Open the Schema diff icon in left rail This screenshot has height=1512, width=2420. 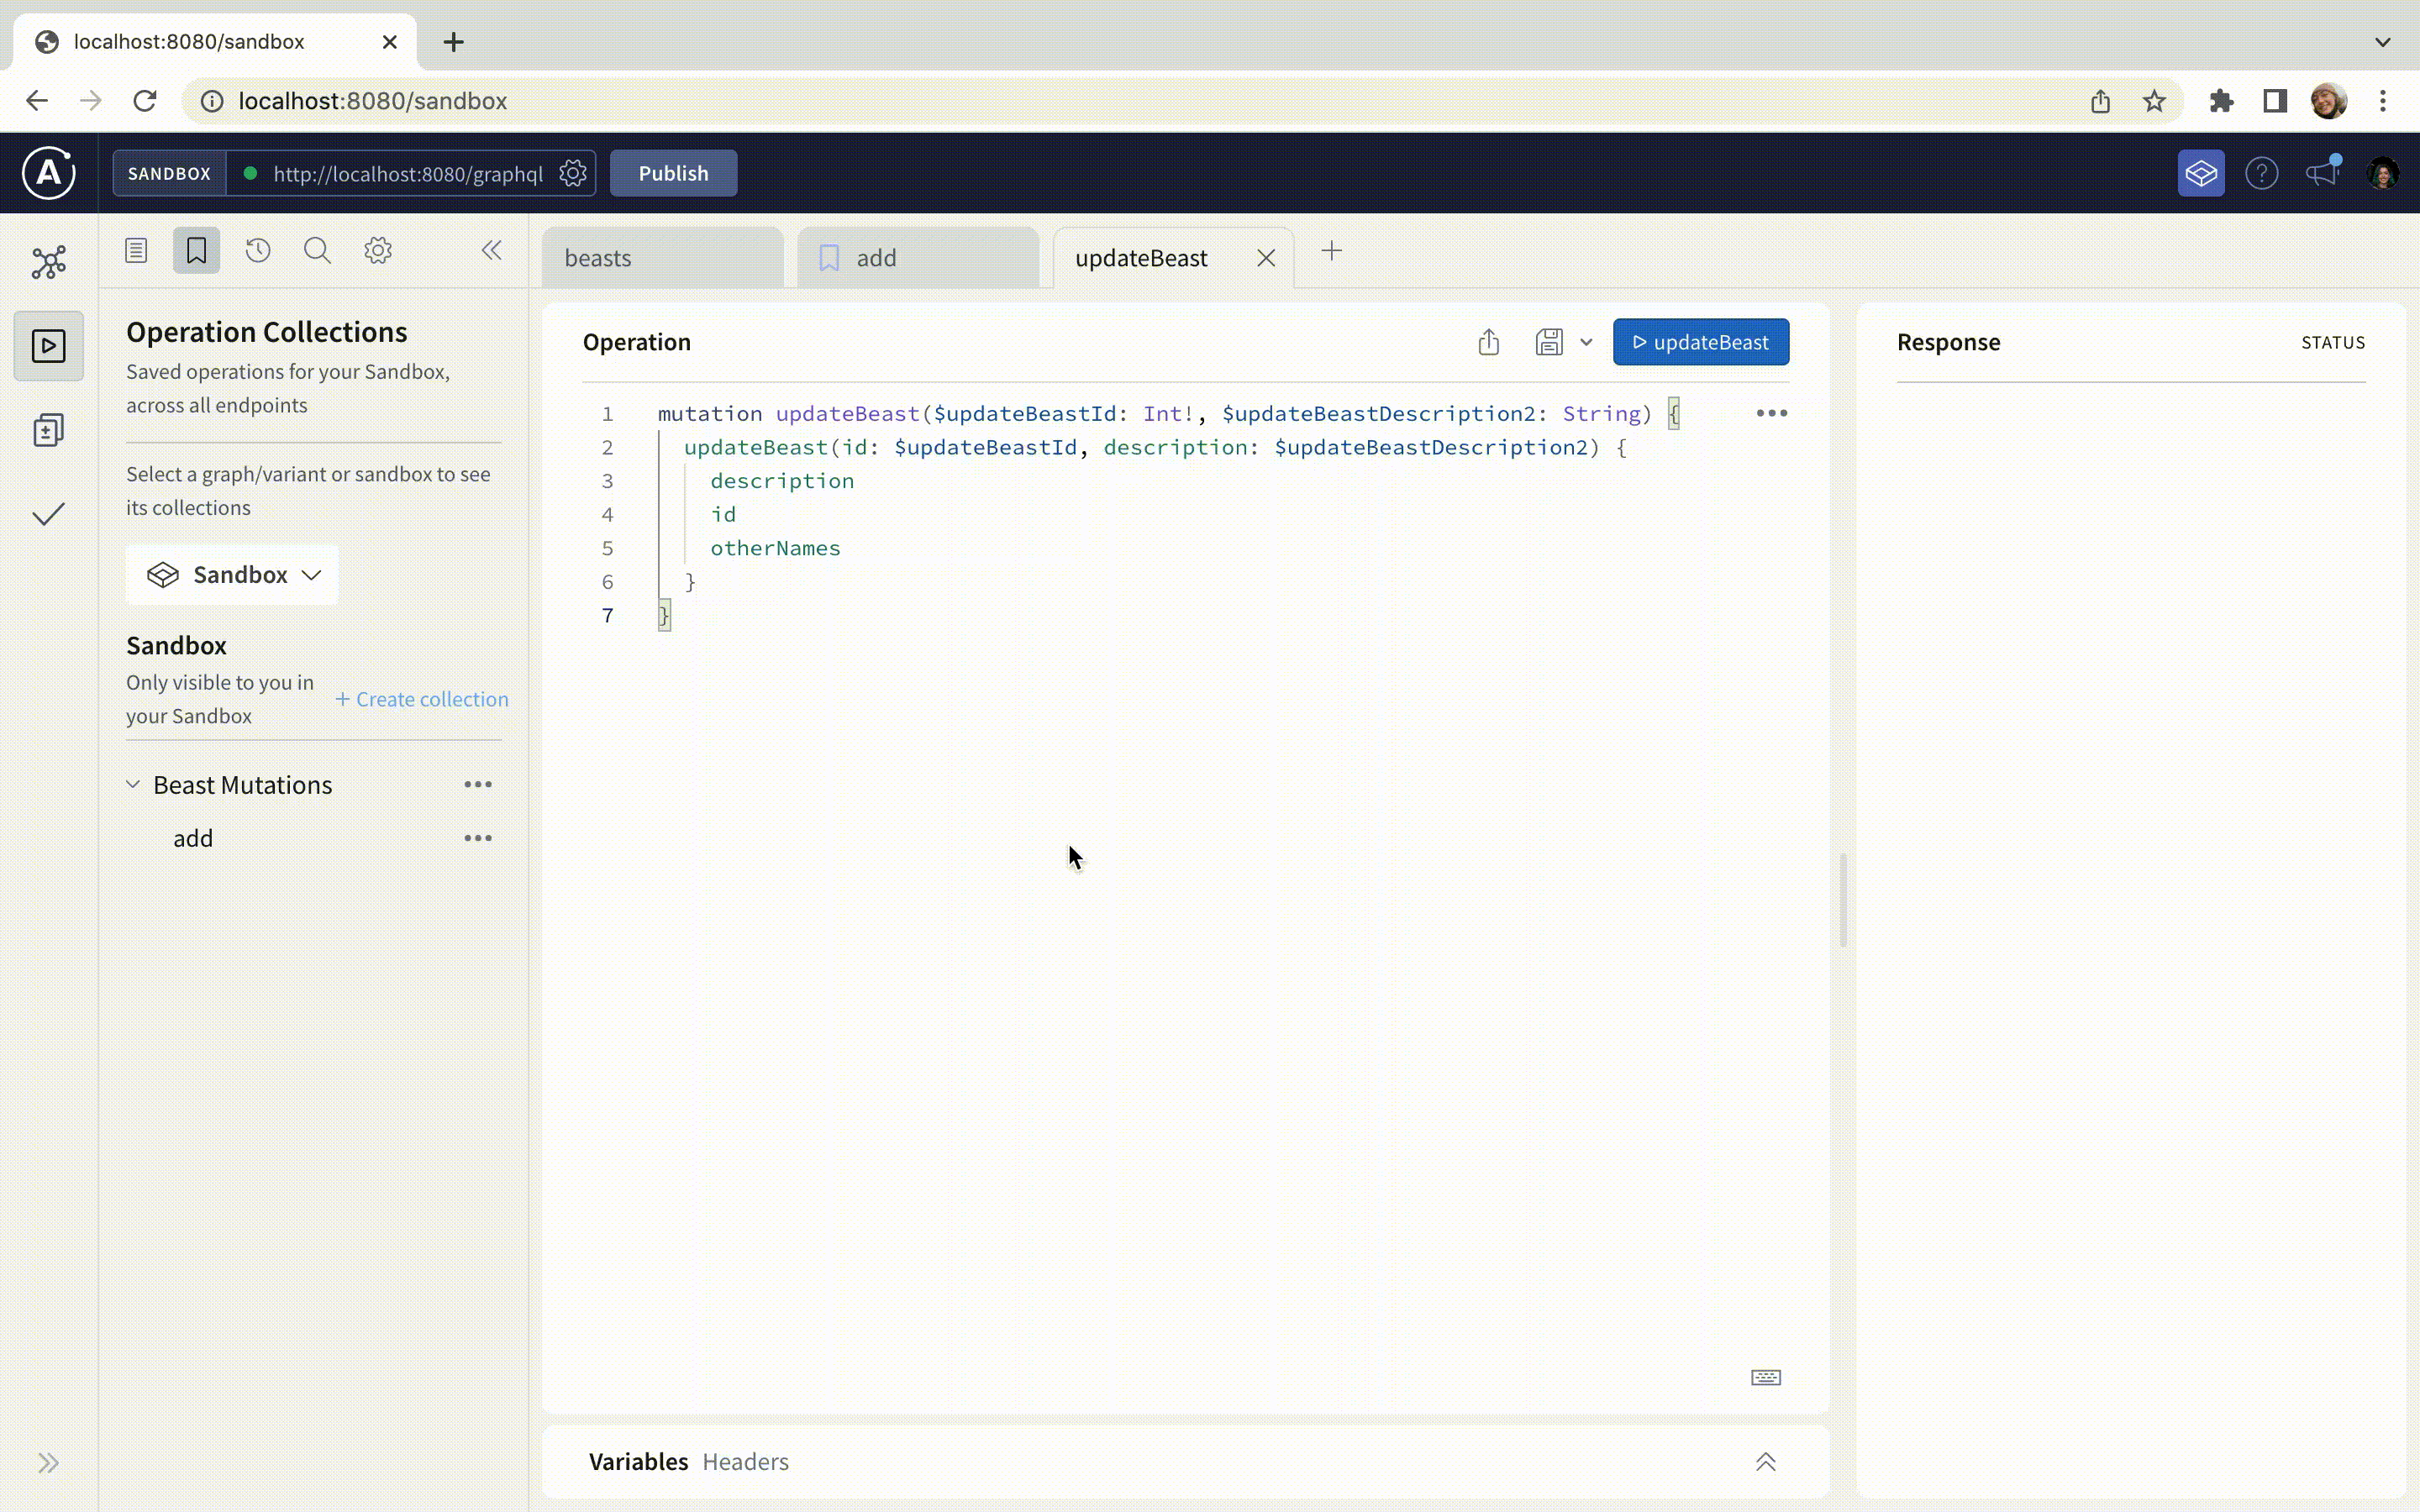[x=48, y=430]
